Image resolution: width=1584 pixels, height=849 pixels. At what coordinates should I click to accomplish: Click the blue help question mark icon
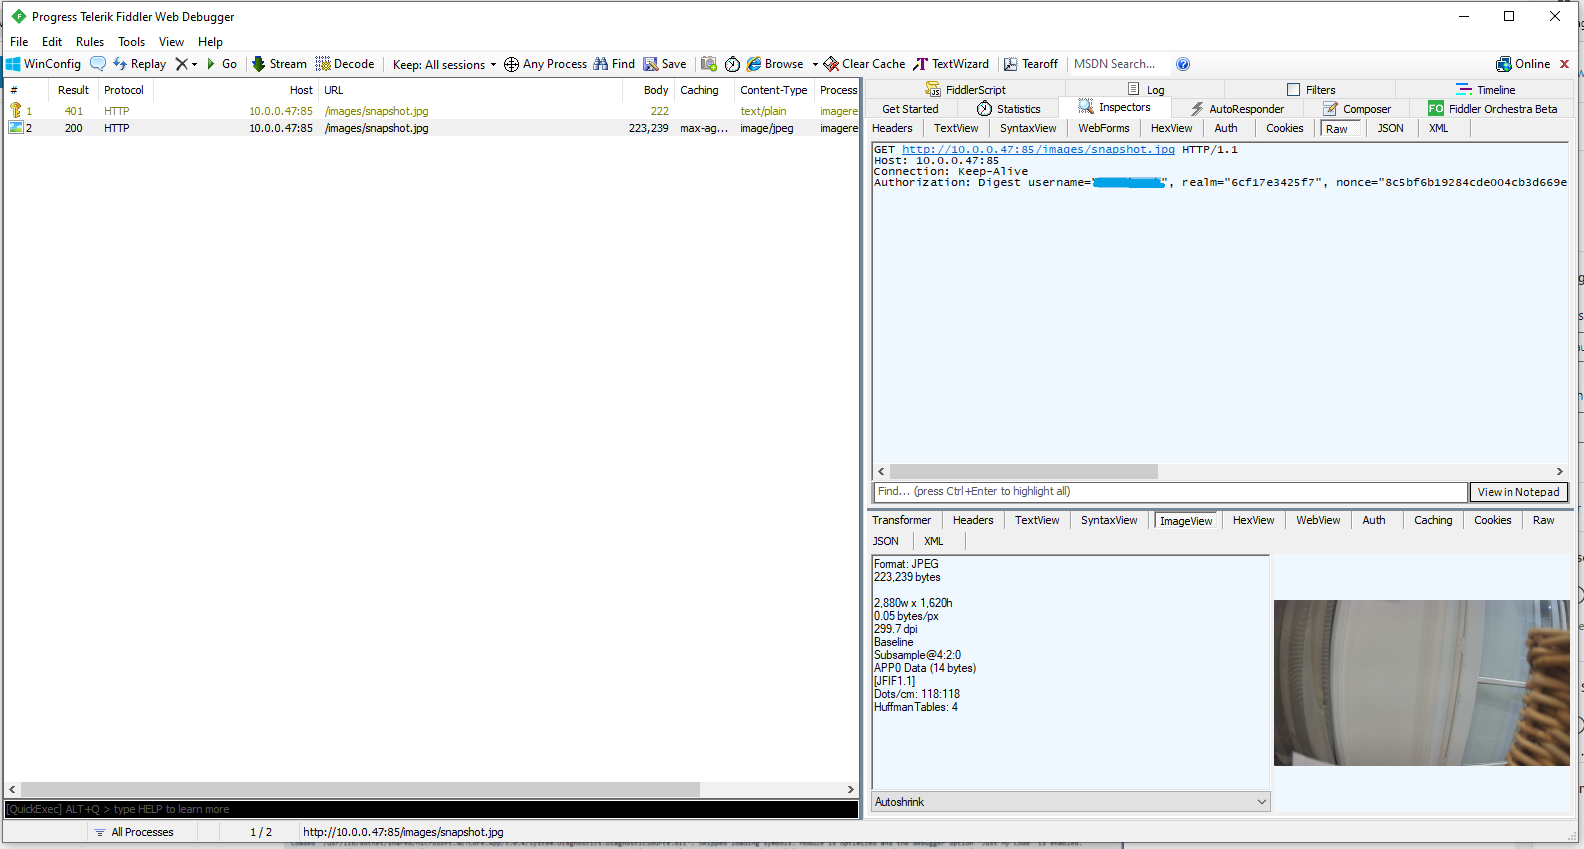1183,64
